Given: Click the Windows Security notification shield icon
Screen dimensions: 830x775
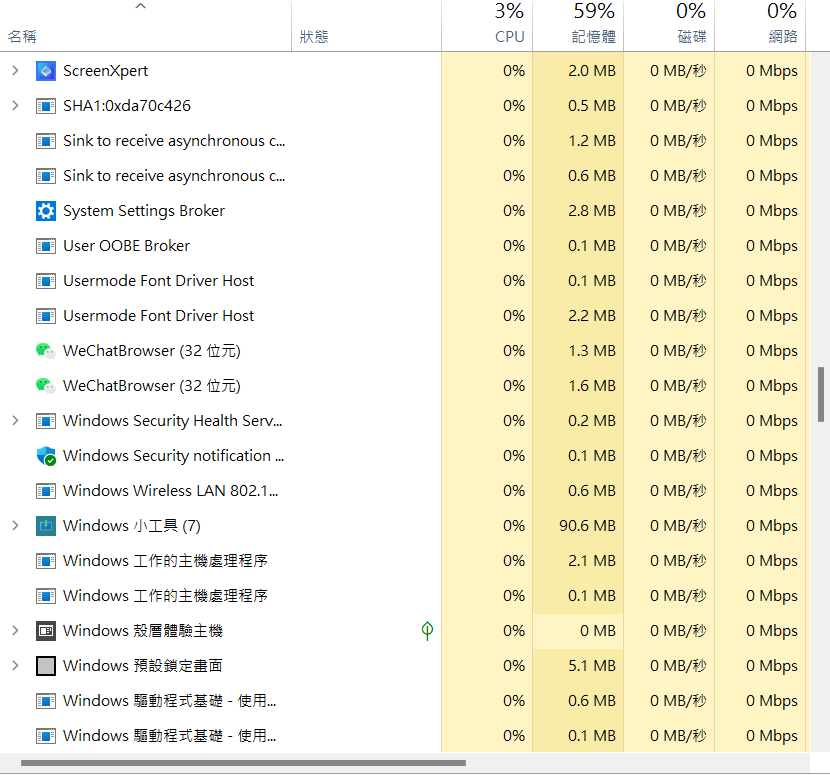Looking at the screenshot, I should tap(46, 456).
